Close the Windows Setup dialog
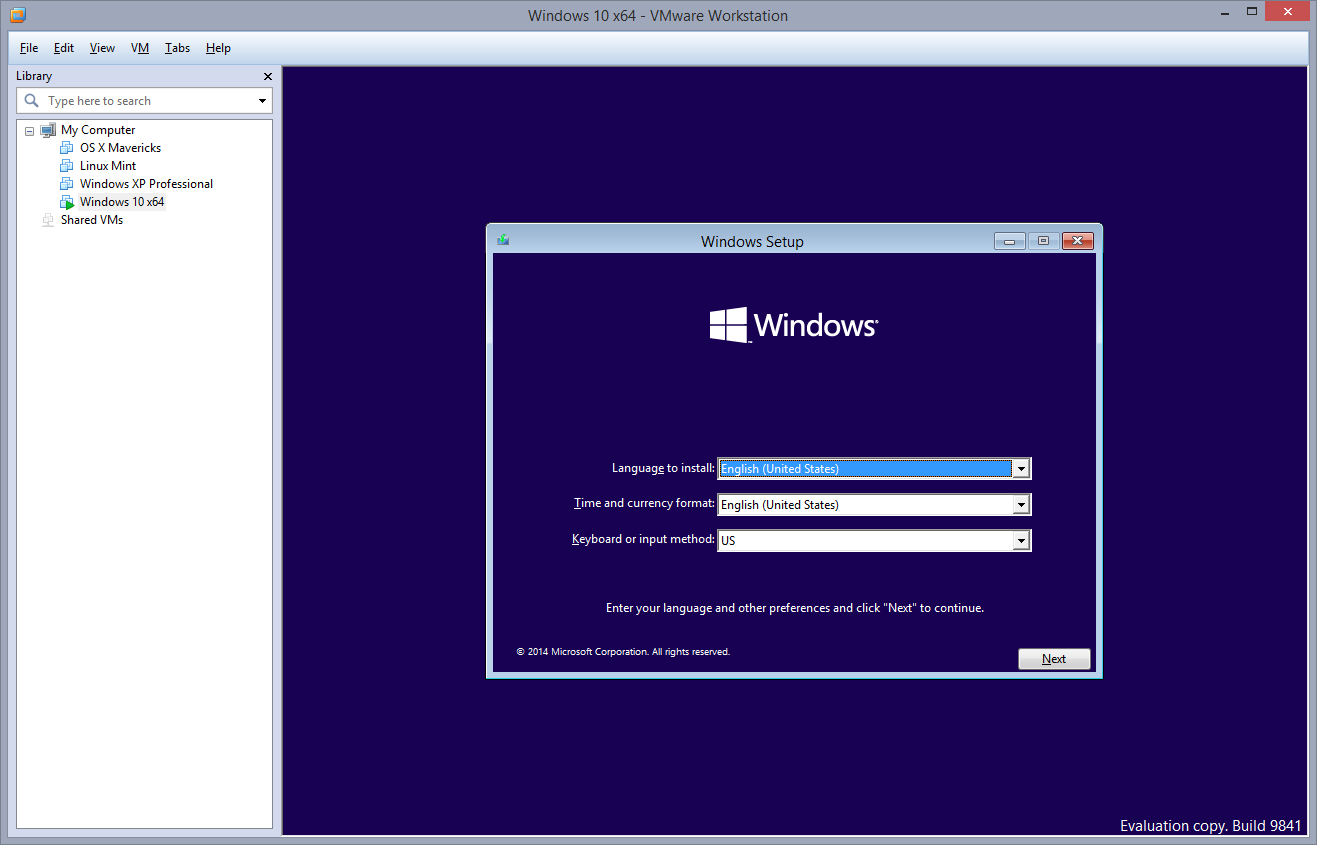Image resolution: width=1317 pixels, height=845 pixels. pos(1077,241)
